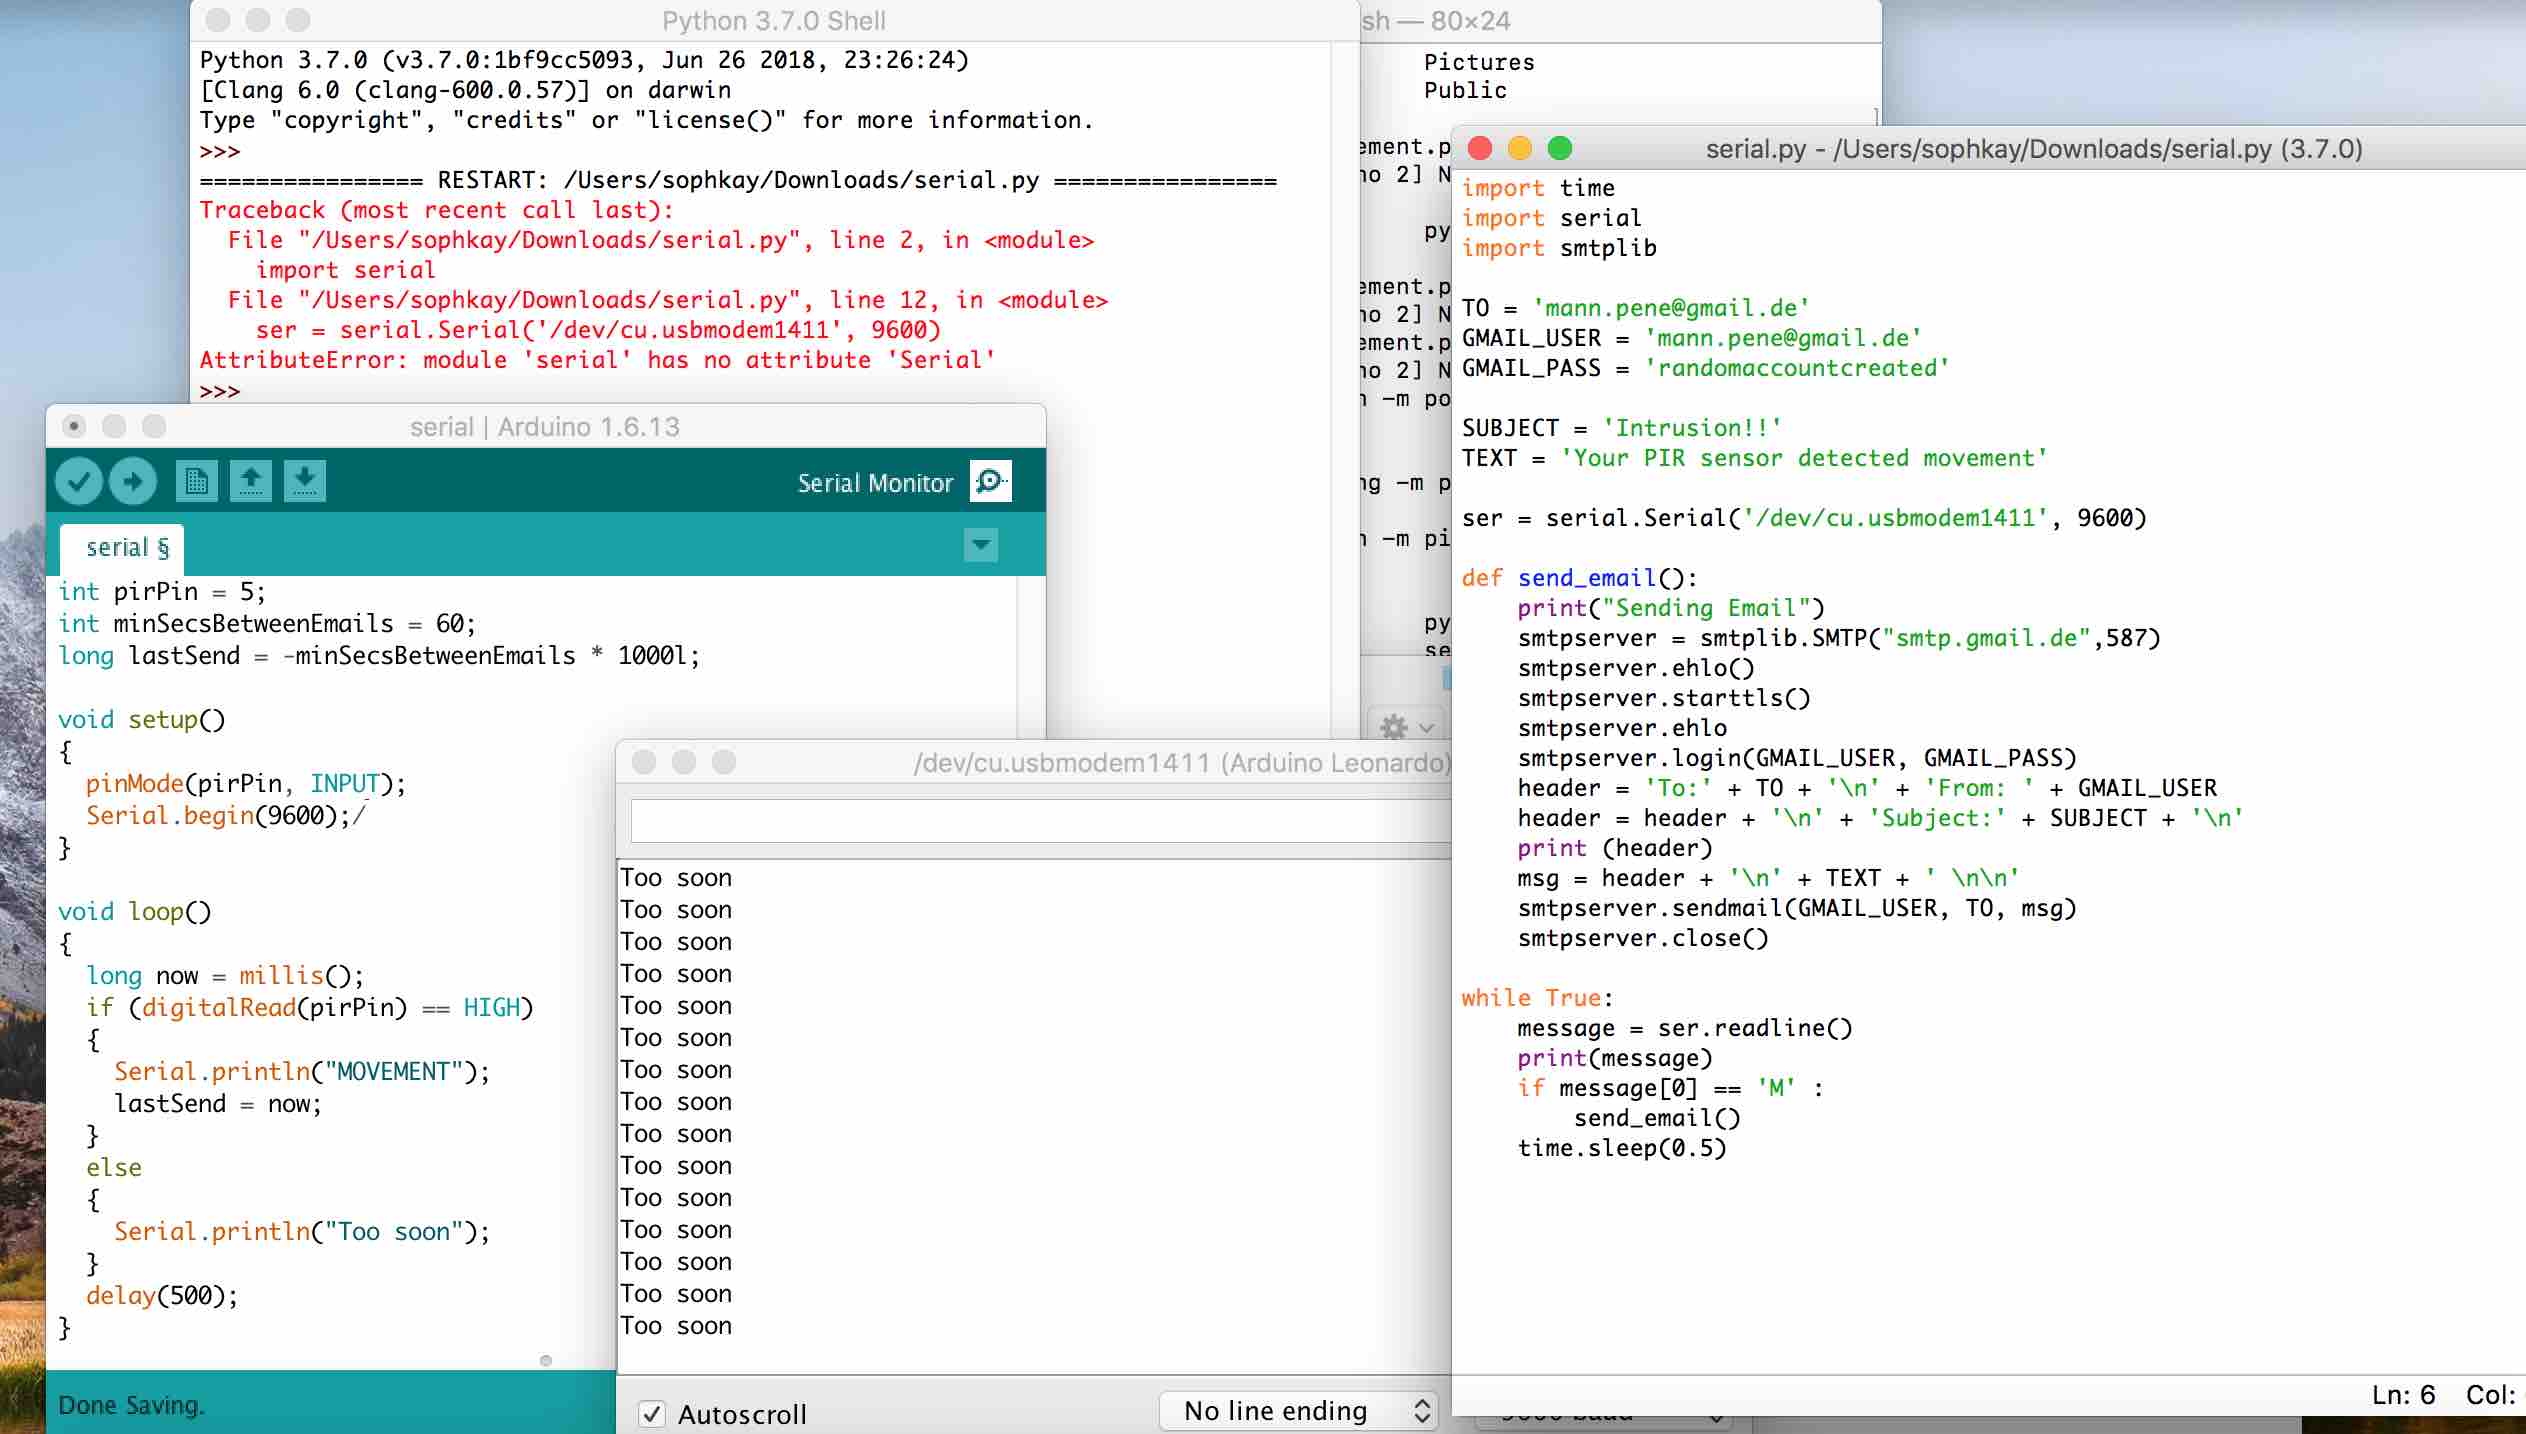Expand the Arduino tab menu arrow
The width and height of the screenshot is (2526, 1434).
981,545
